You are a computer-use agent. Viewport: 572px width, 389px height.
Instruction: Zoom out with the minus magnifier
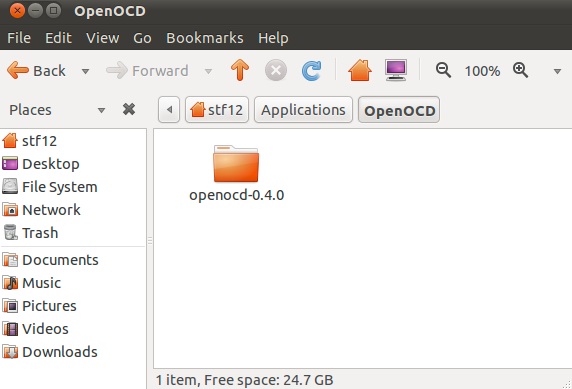(443, 70)
